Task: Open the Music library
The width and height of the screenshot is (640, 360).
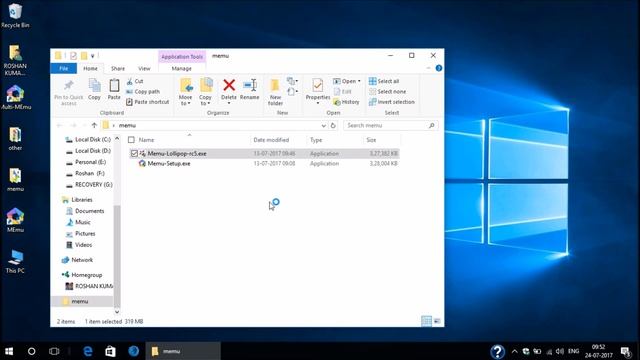Action: (78, 222)
